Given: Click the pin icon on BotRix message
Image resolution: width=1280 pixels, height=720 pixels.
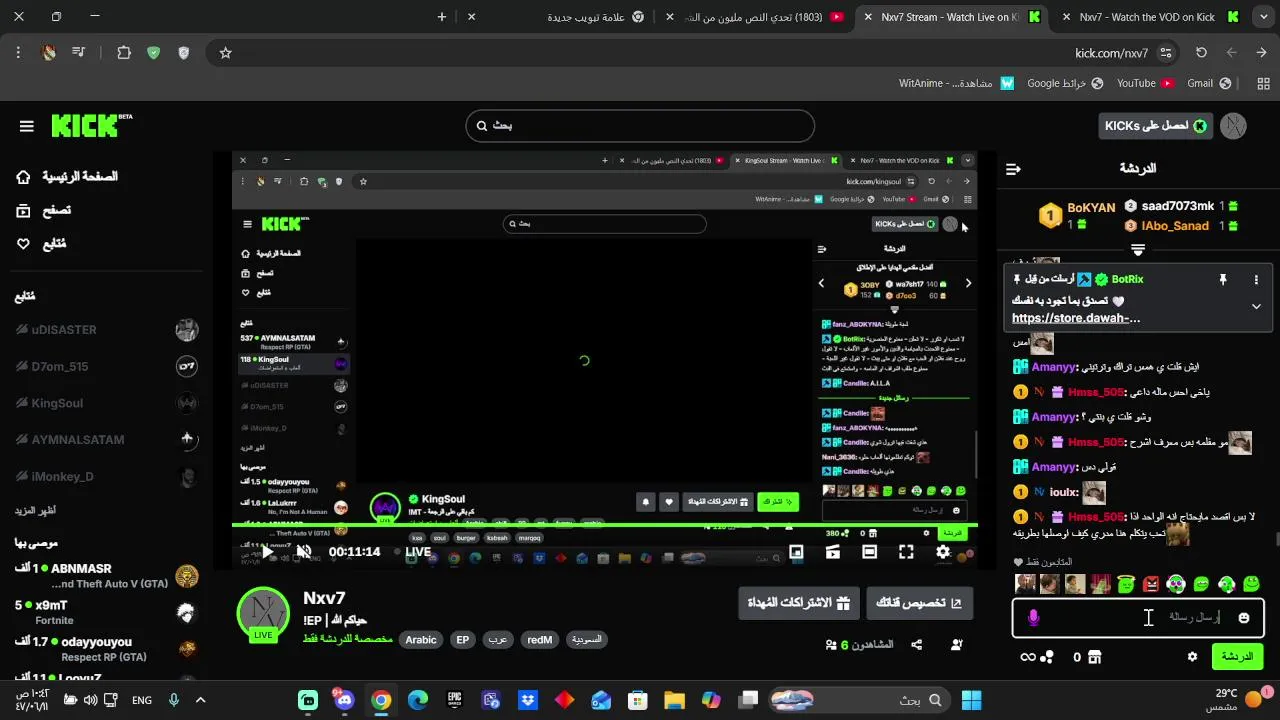Looking at the screenshot, I should pos(1222,280).
